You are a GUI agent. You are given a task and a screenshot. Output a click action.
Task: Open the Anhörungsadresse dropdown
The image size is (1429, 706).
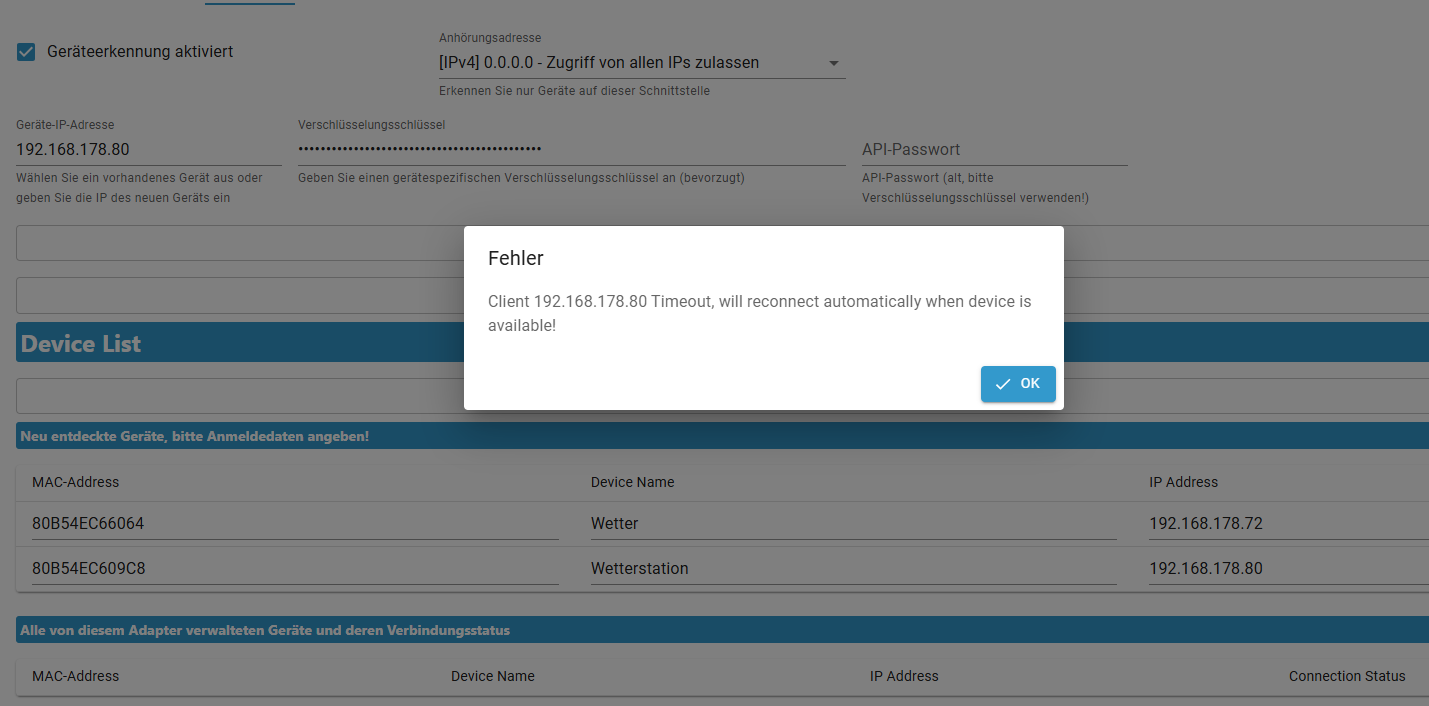pos(641,63)
